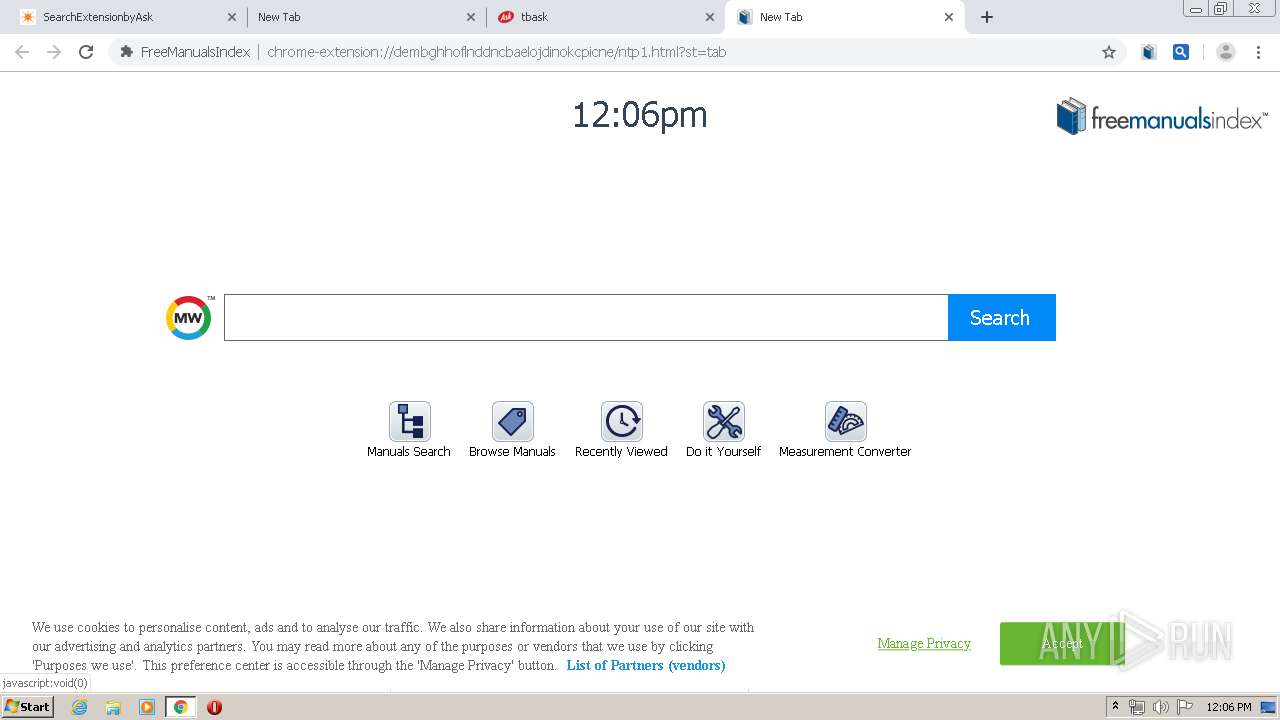Open the Recently Viewed clock icon
Screen dimensions: 1280x720
[621, 421]
